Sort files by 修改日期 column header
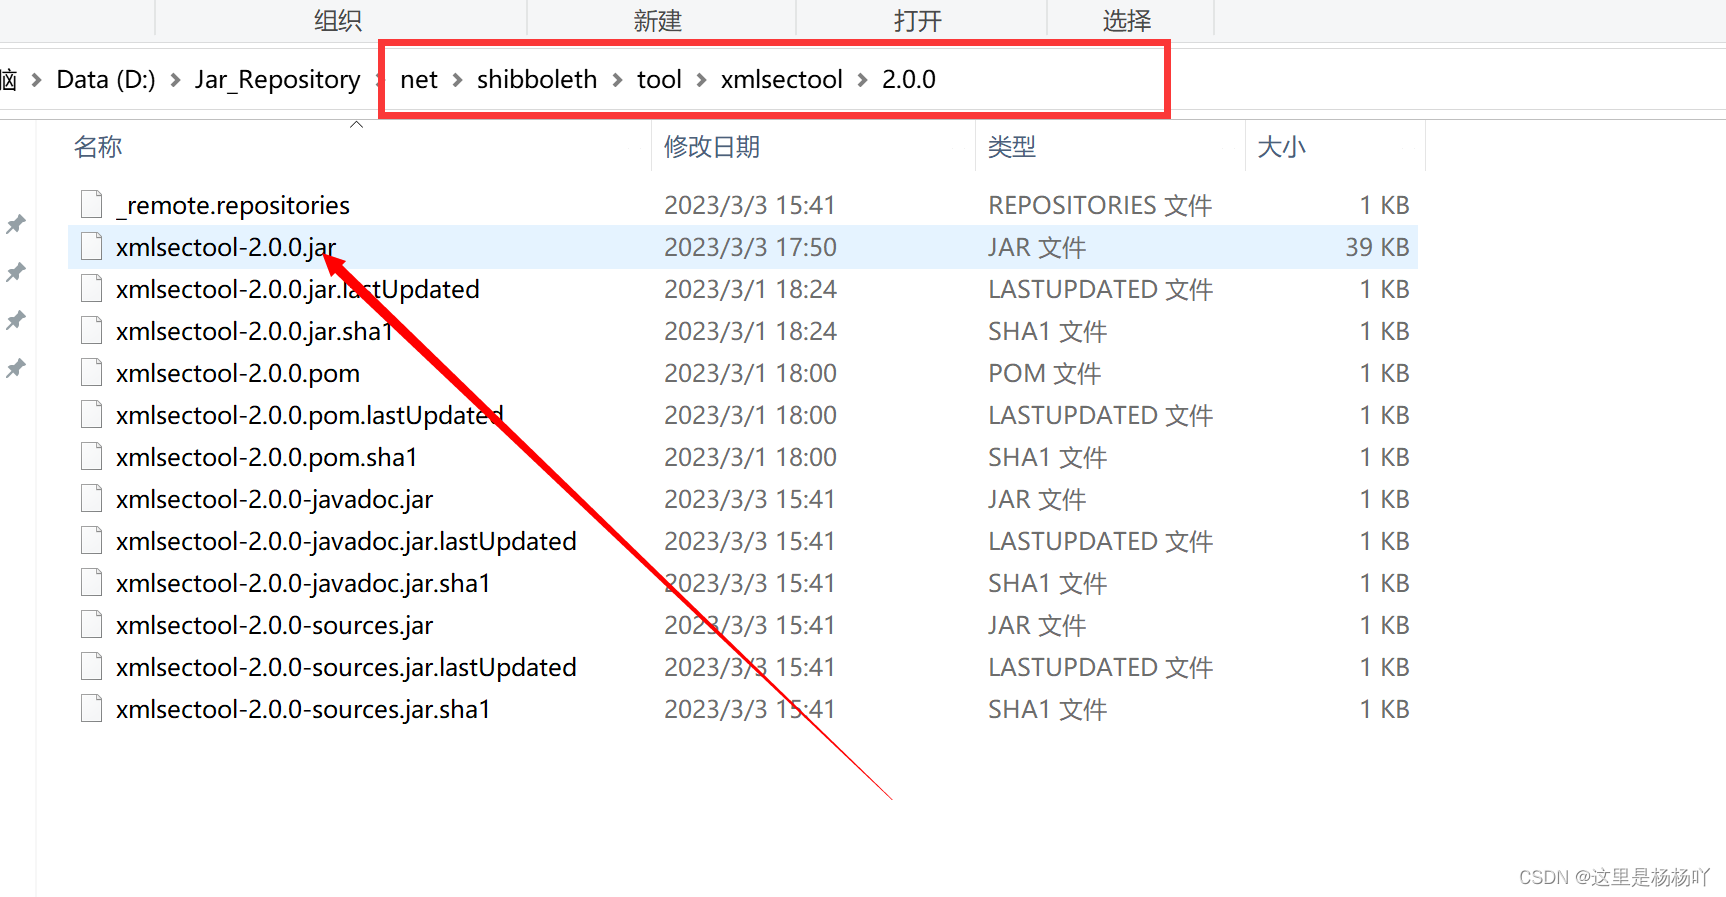Image resolution: width=1726 pixels, height=897 pixels. (712, 147)
